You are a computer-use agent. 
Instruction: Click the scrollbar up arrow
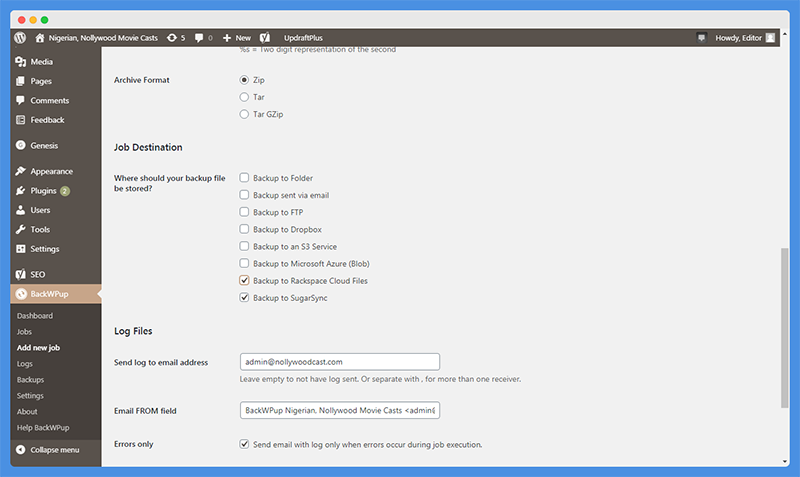point(785,34)
